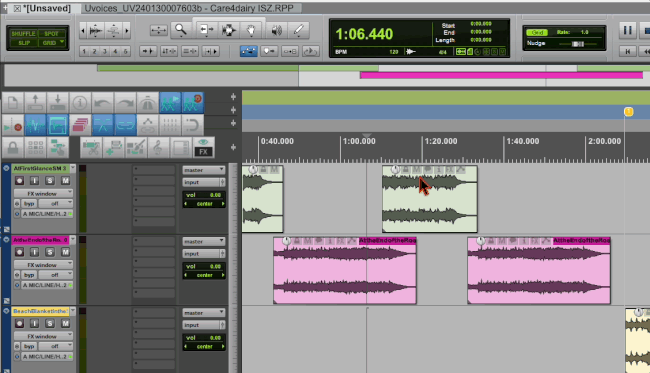The height and width of the screenshot is (373, 650).
Task: Switch to the Uvoices Care4dairy ISZ.RPP tab
Action: click(x=189, y=8)
